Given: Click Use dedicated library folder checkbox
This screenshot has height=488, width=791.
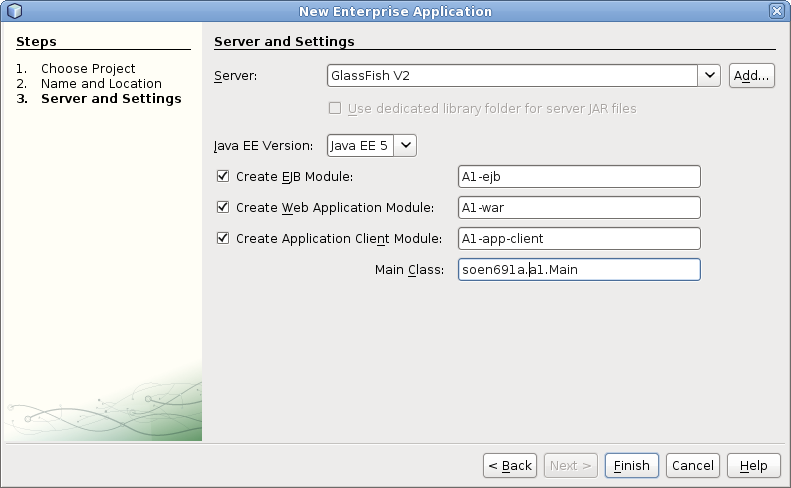Looking at the screenshot, I should coord(335,108).
